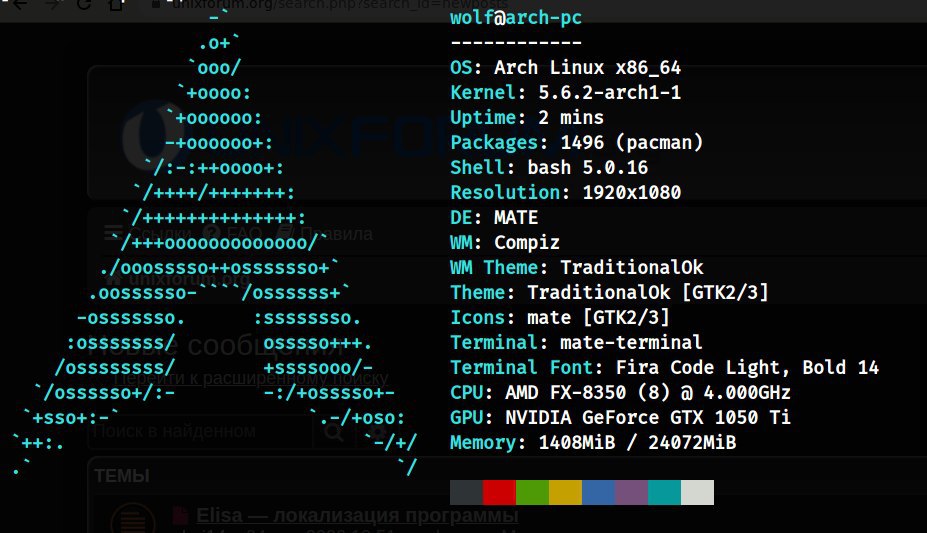Click the cyan color block in the palette

point(665,492)
